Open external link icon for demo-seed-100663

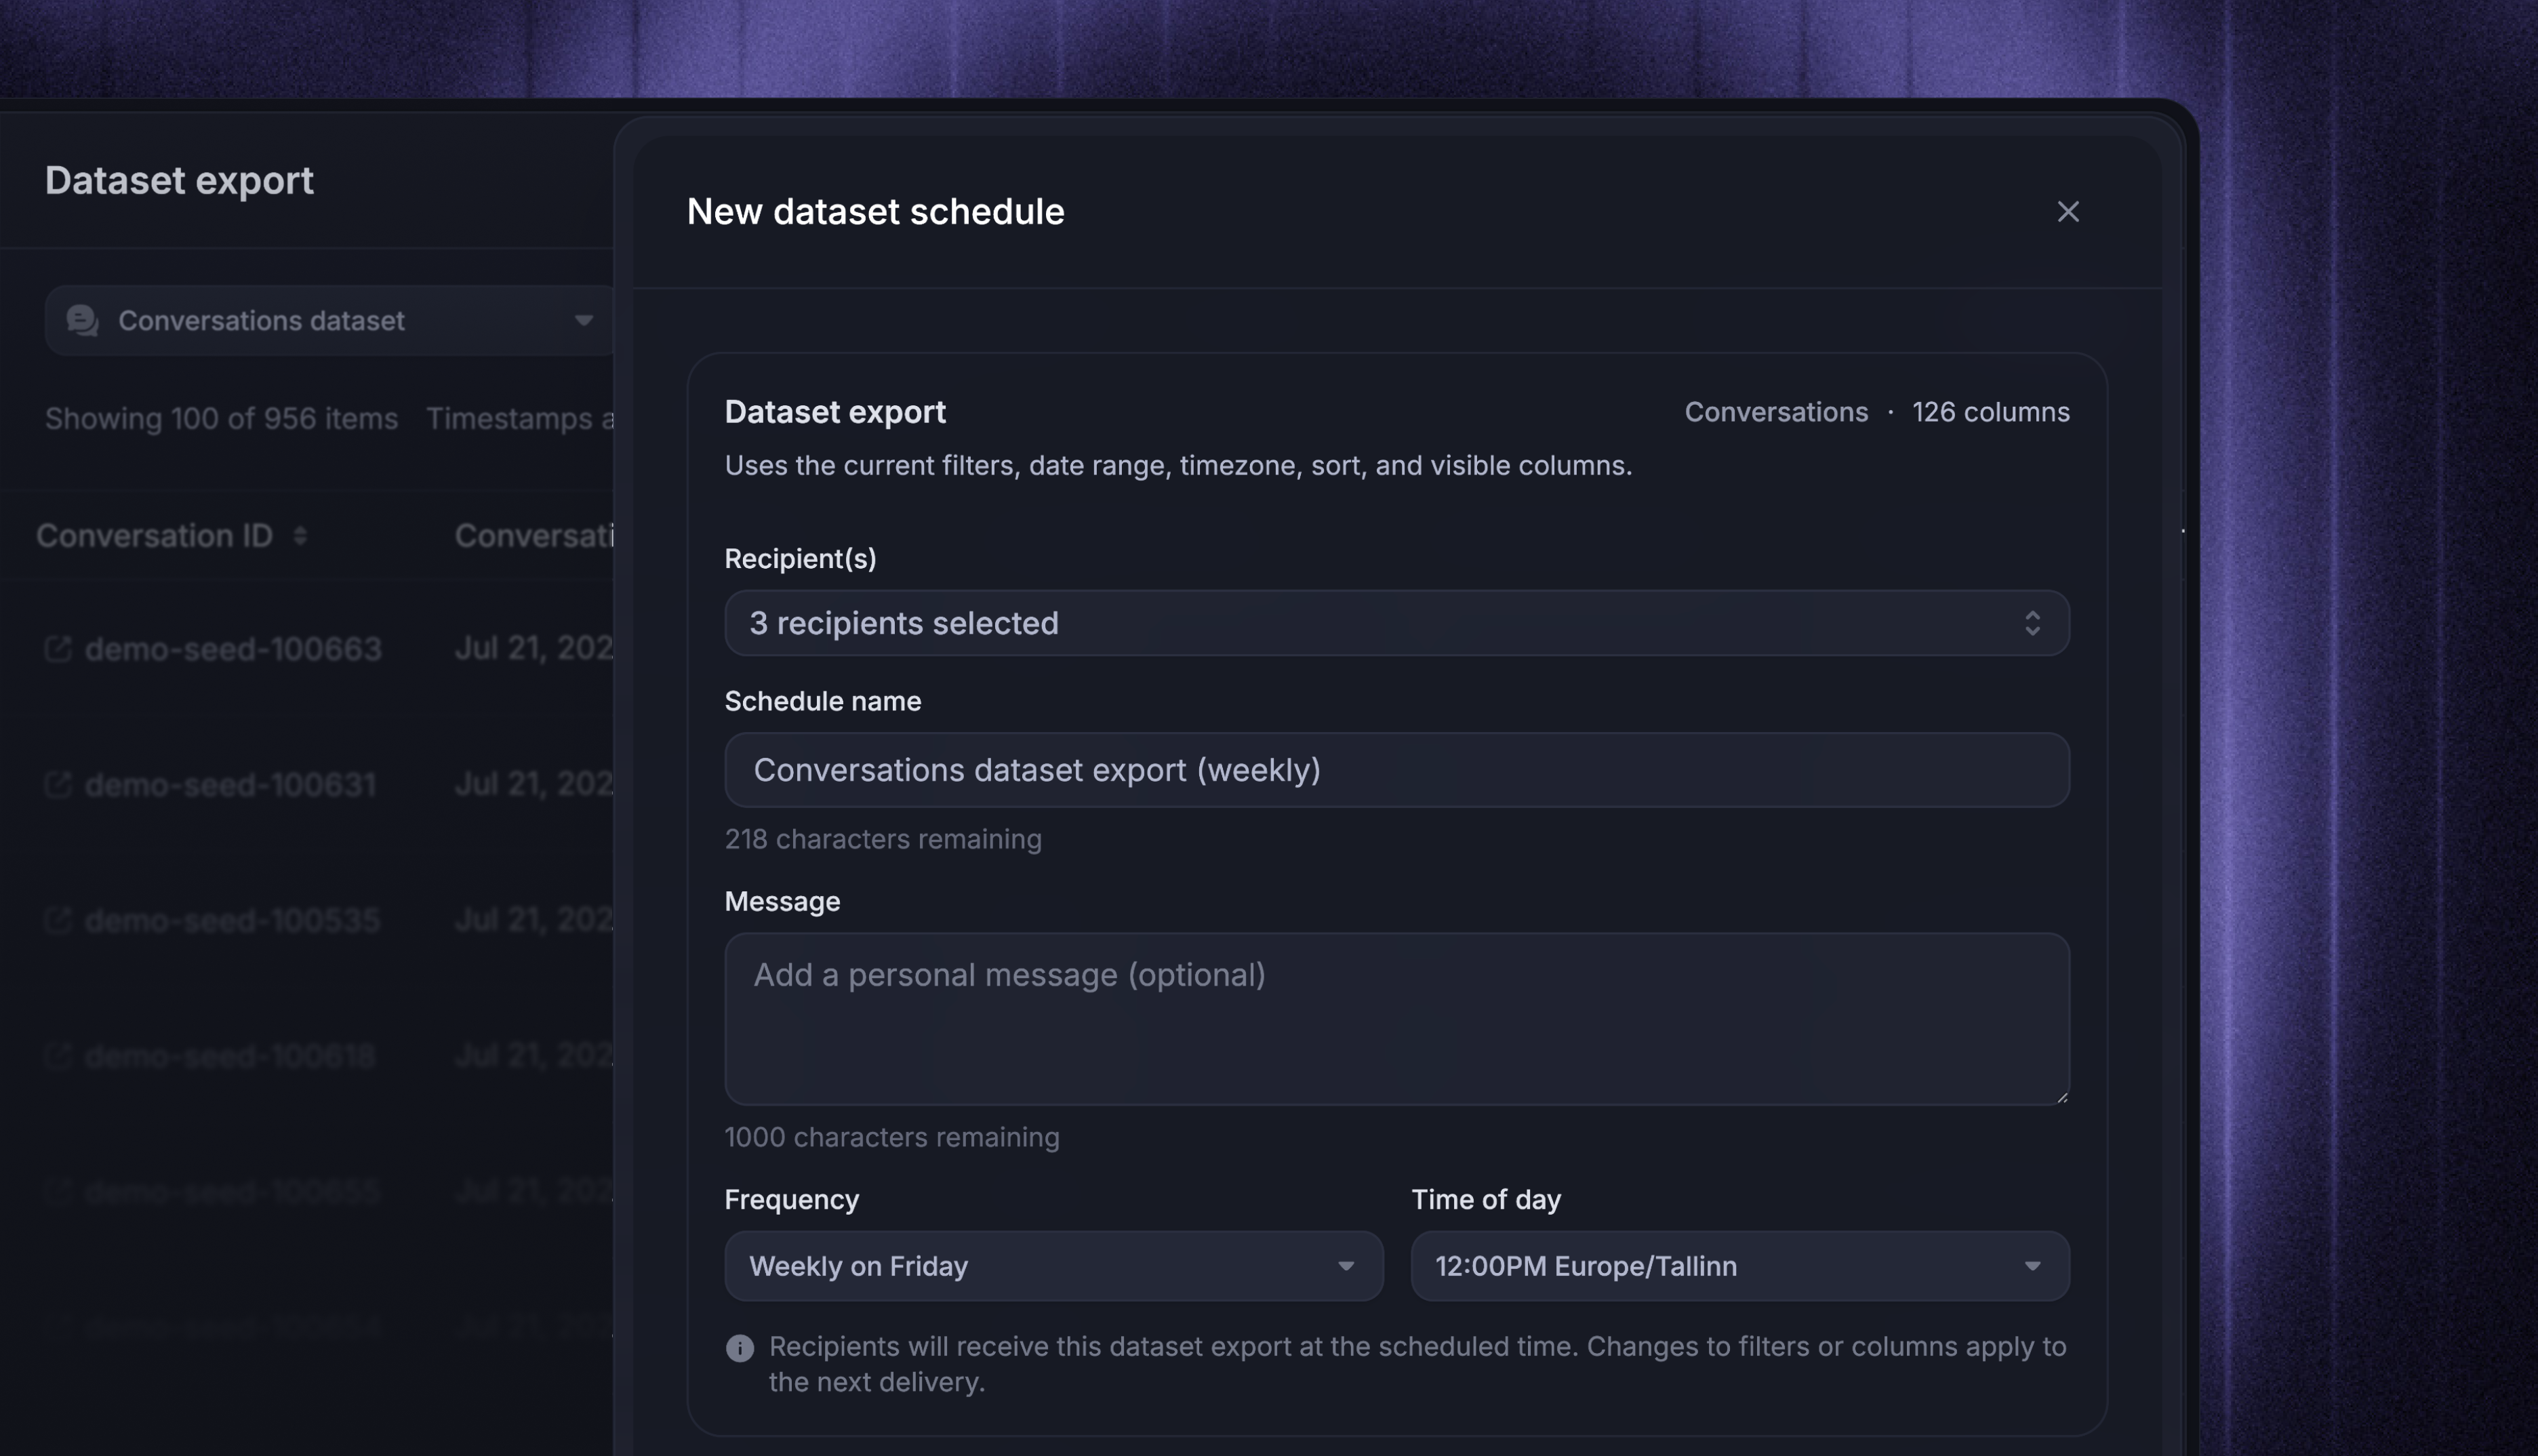58,649
